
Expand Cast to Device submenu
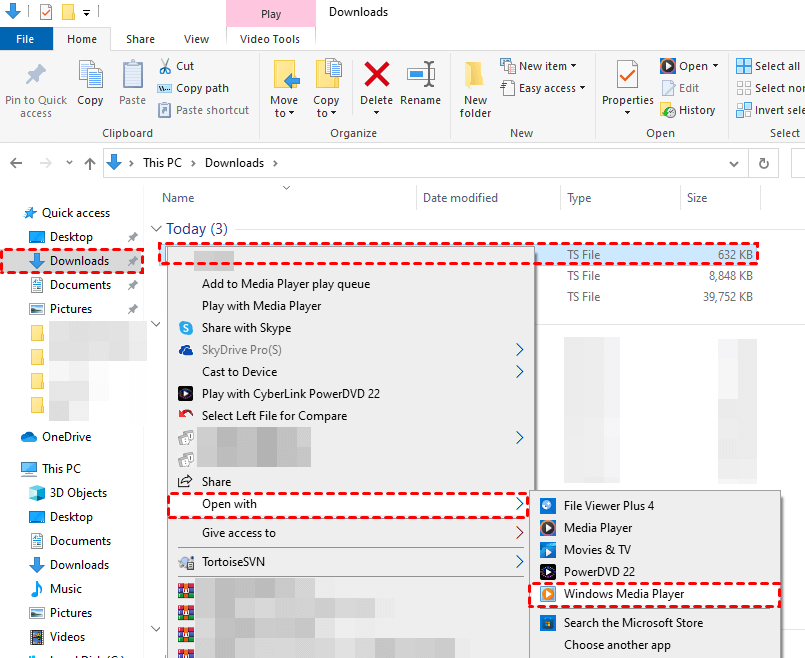520,372
